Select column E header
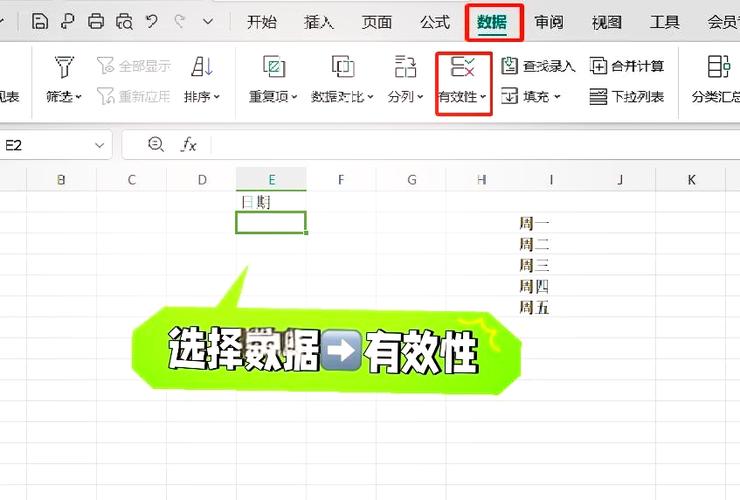Viewport: 740px width, 500px height. pos(271,179)
